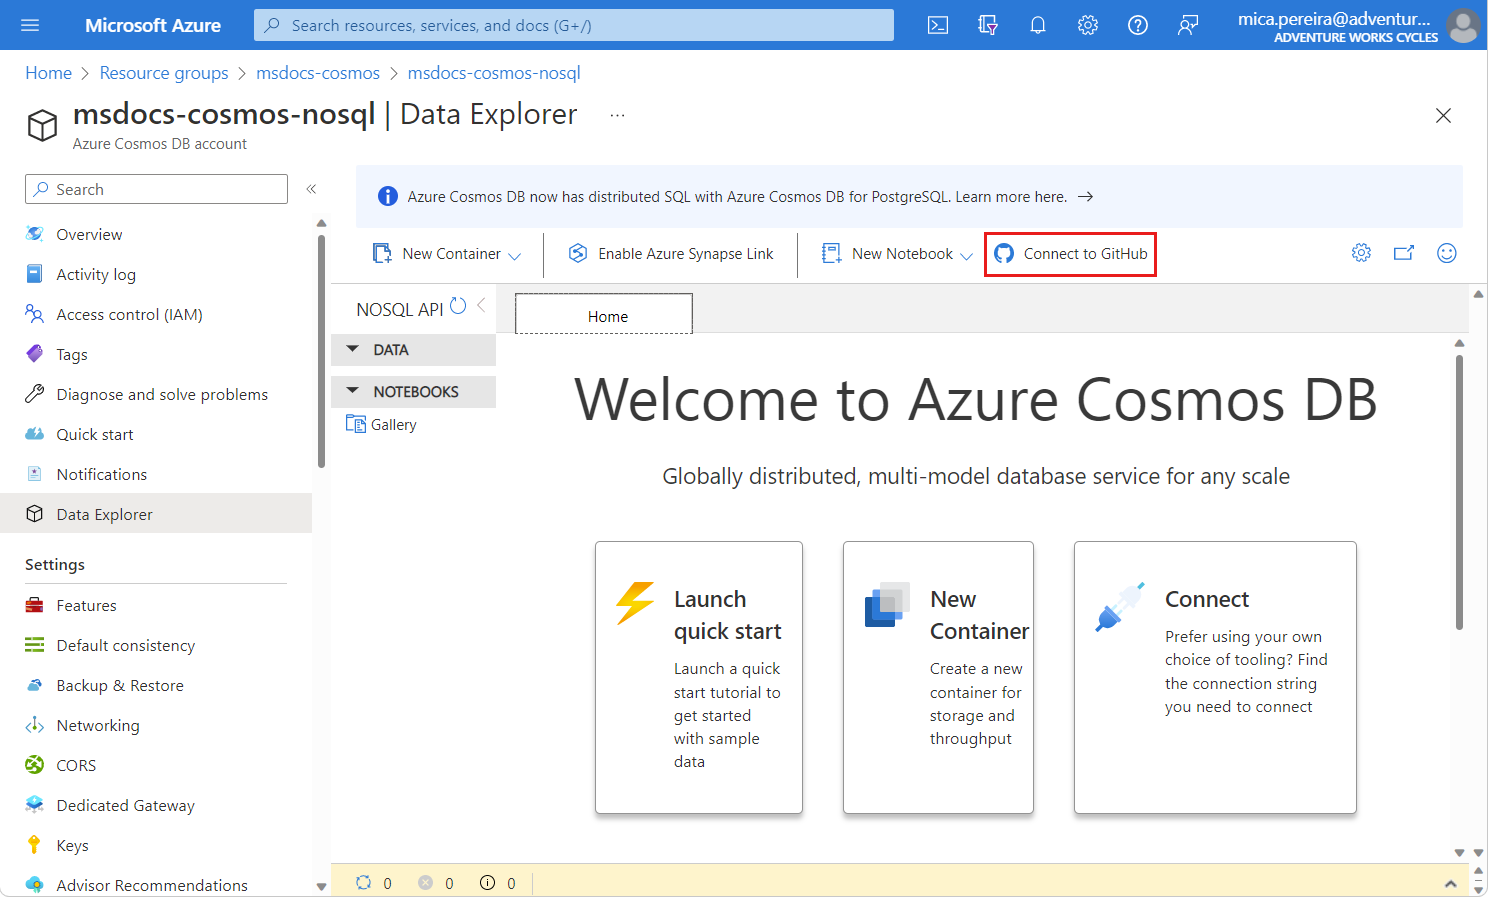
Task: Open Data Explorer in full screen
Action: [1404, 253]
